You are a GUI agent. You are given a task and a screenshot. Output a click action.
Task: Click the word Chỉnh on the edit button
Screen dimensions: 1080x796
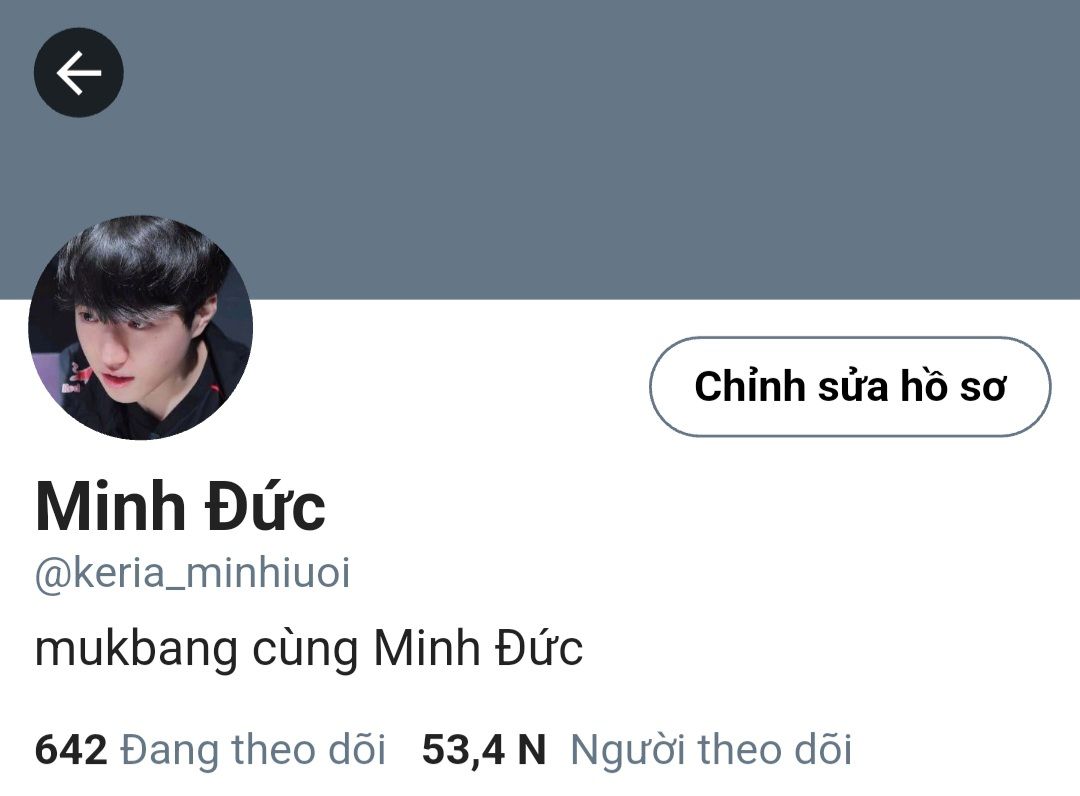click(x=750, y=386)
